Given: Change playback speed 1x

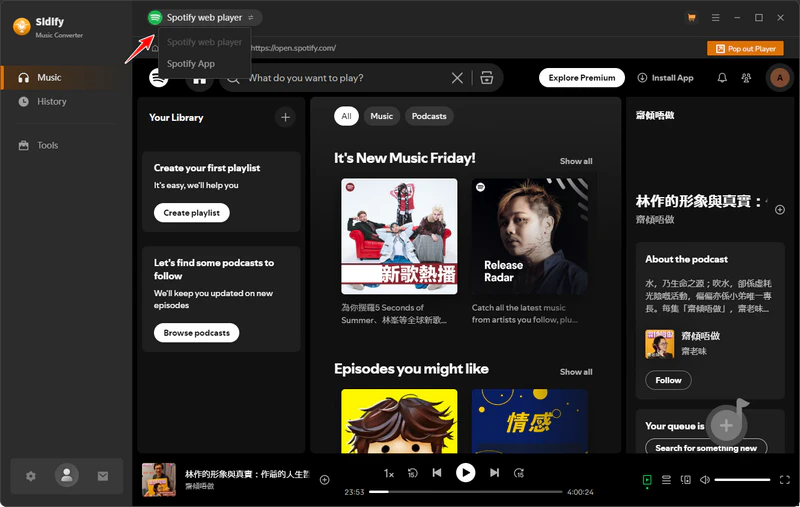Looking at the screenshot, I should [389, 474].
